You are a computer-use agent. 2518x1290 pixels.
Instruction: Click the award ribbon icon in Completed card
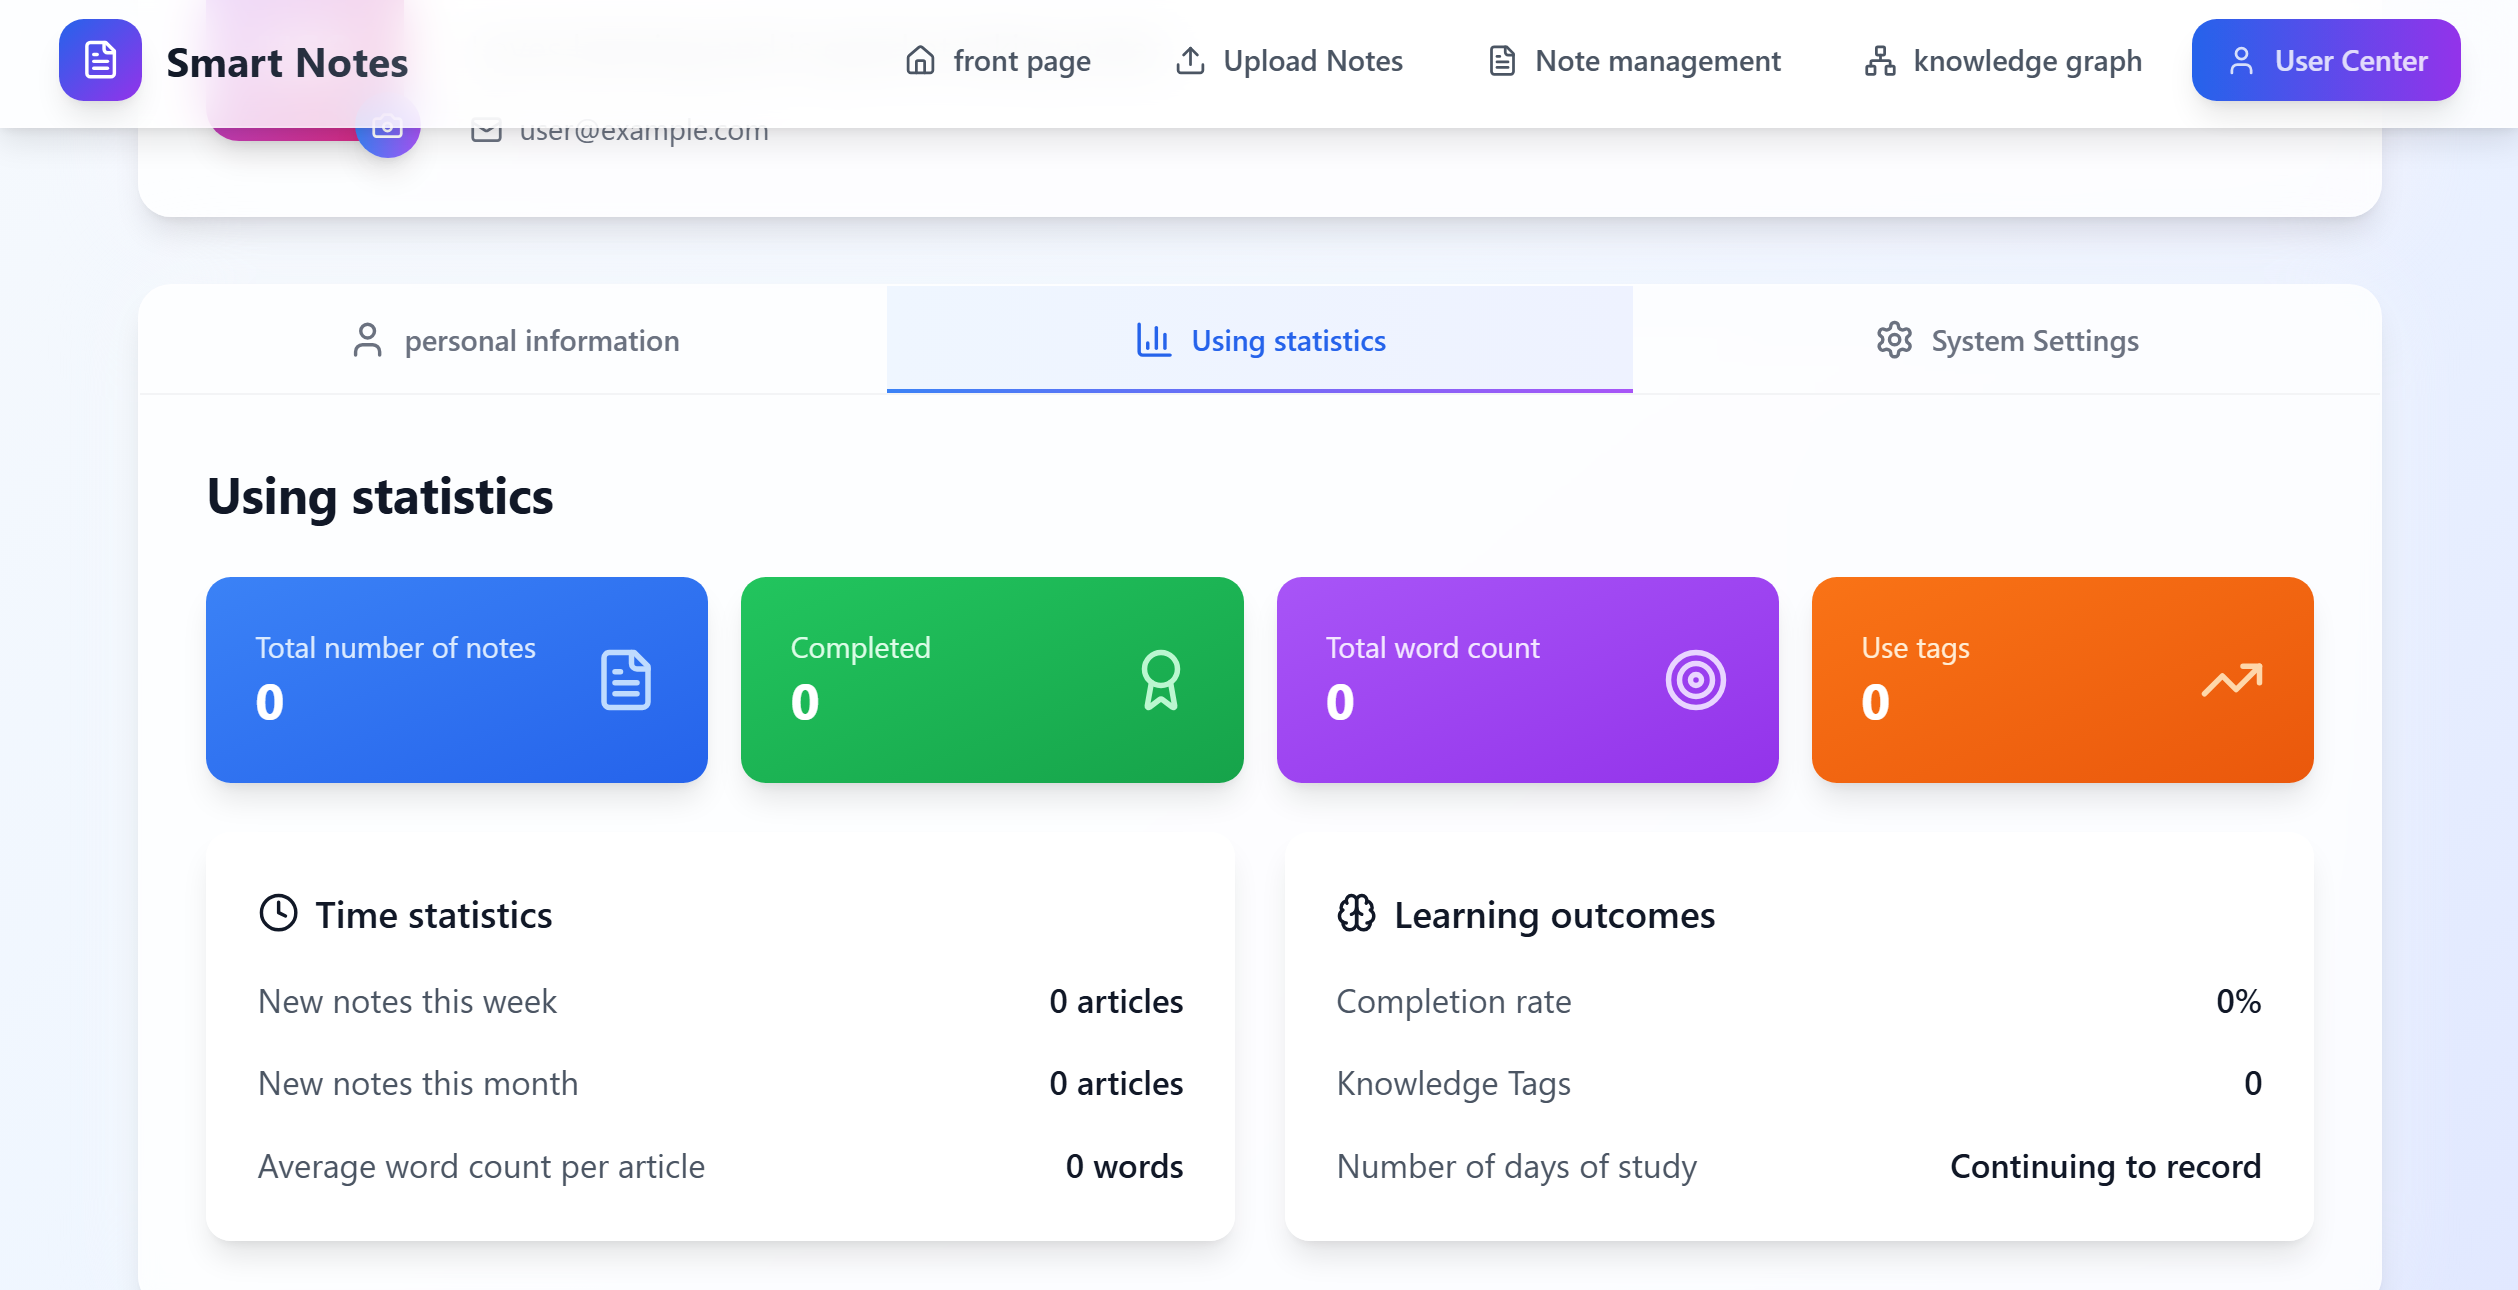1160,680
